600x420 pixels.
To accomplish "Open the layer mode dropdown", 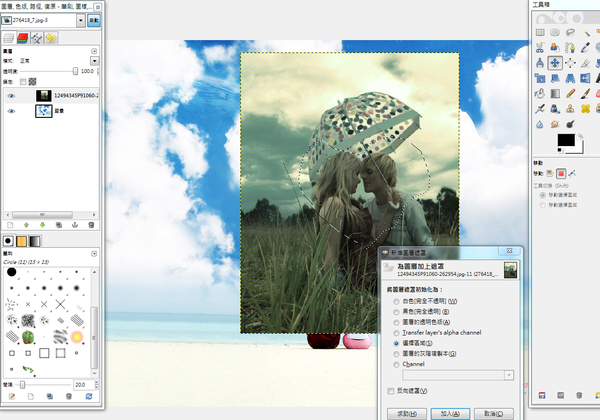I will coord(94,61).
